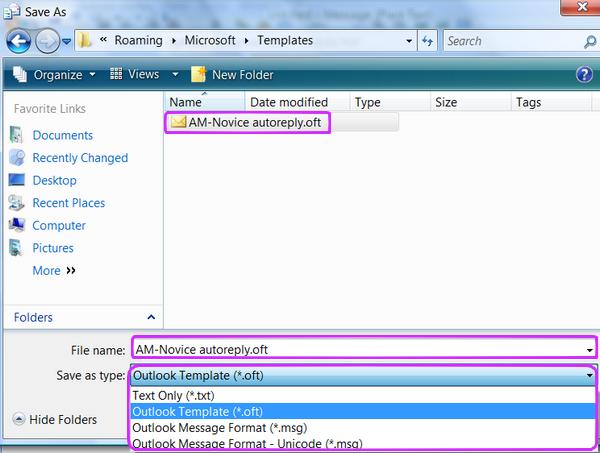Image resolution: width=600 pixels, height=453 pixels.
Task: Choose Outlook Message Format (*.msg) option
Action: [x=363, y=427]
